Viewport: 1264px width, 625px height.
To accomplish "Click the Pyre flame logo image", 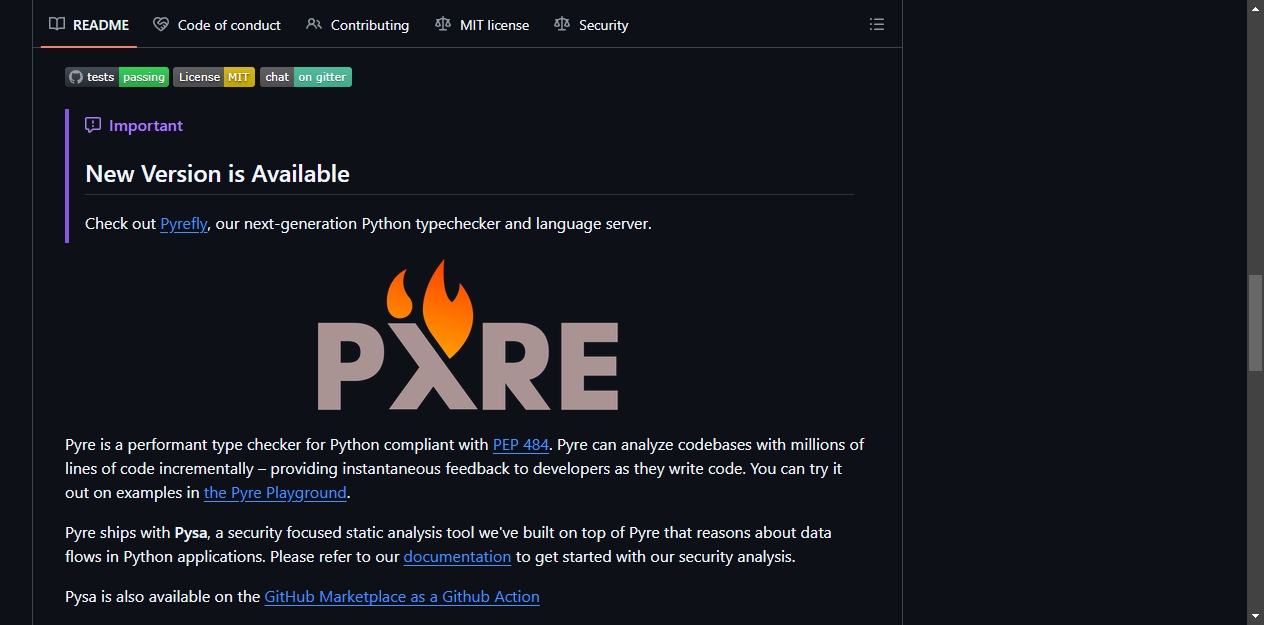I will [468, 335].
